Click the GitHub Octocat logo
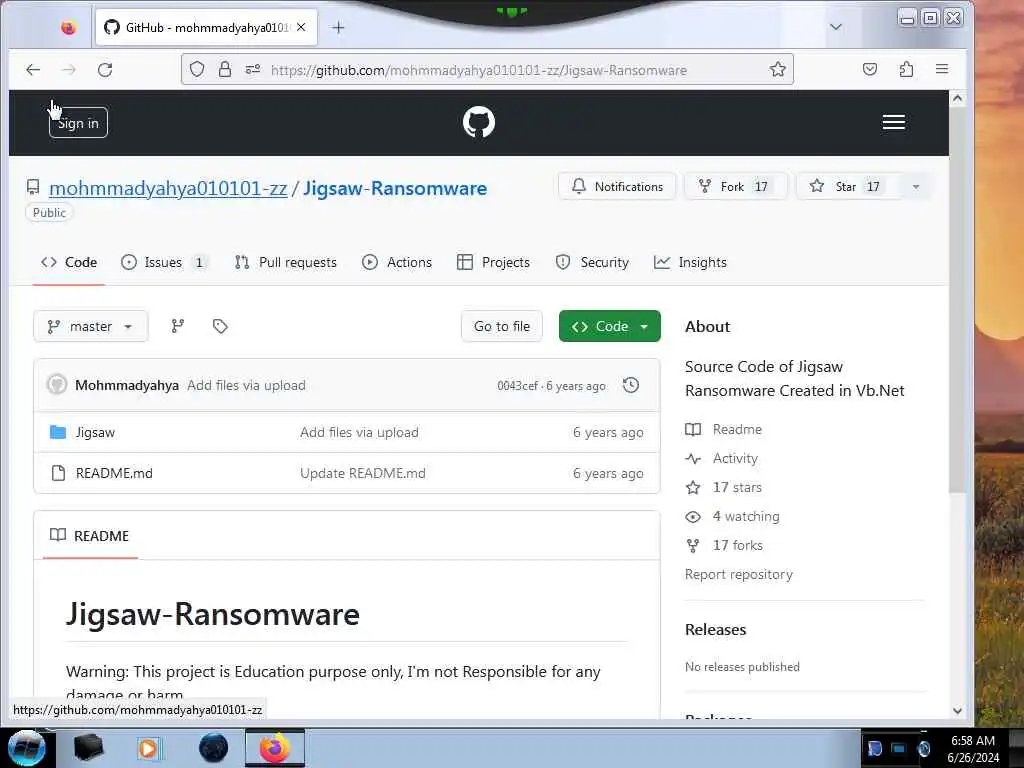 [479, 122]
